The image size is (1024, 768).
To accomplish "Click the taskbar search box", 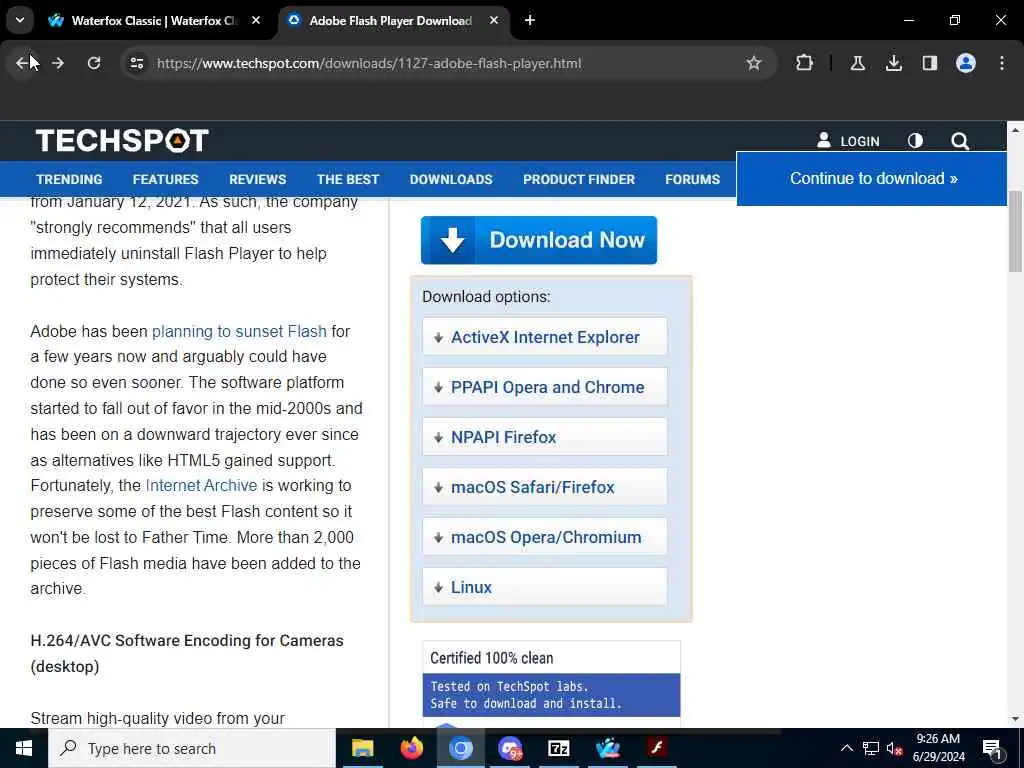I will pos(192,748).
